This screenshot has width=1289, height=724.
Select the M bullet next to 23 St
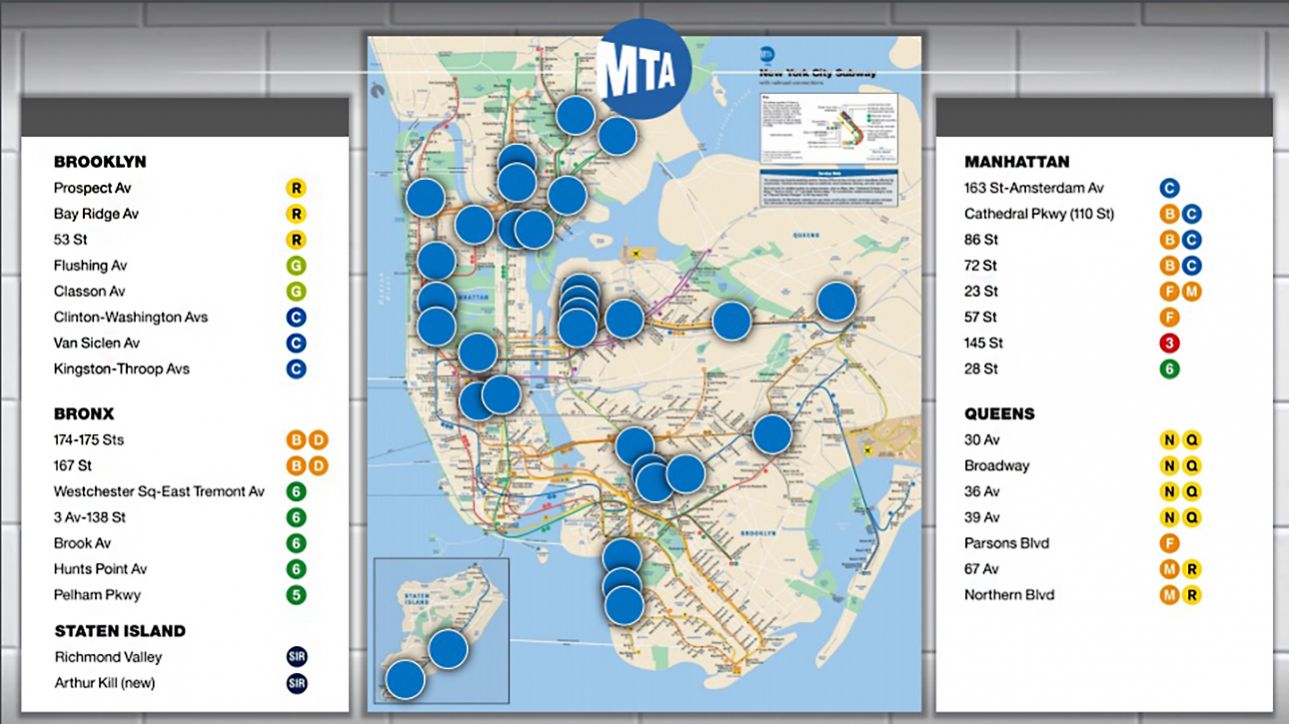tap(1191, 292)
